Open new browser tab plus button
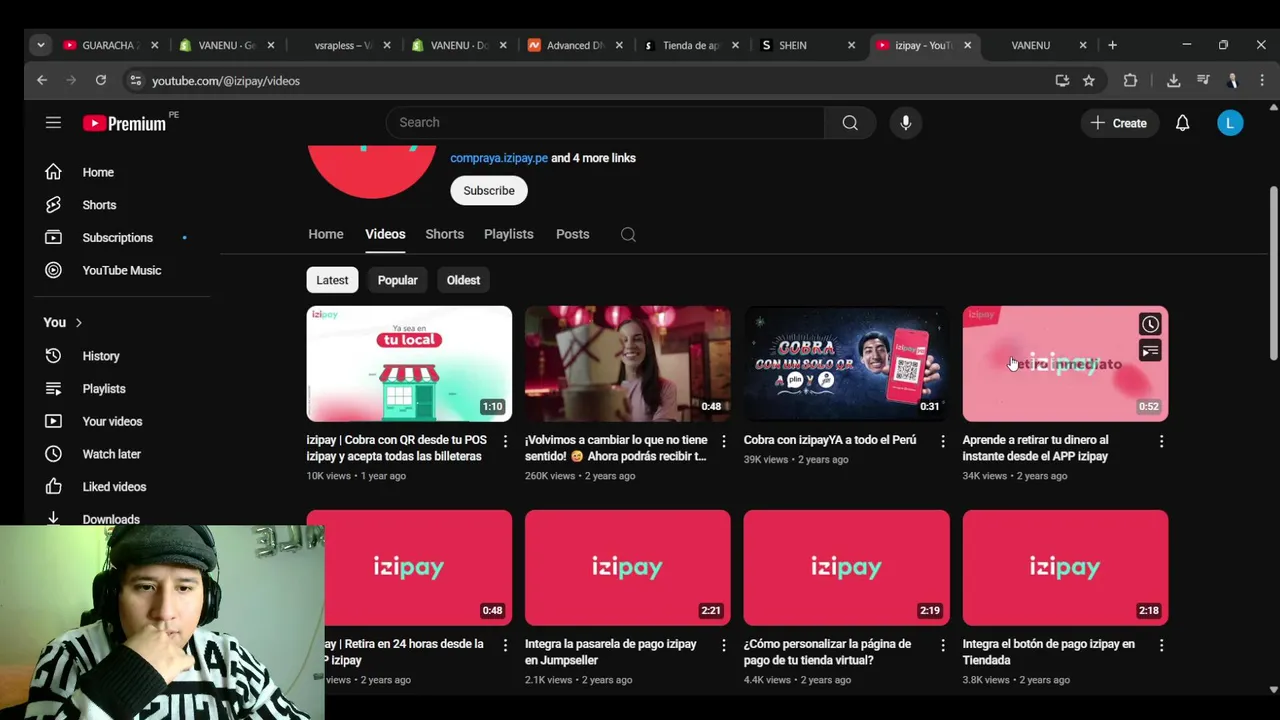Image resolution: width=1280 pixels, height=720 pixels. (x=1112, y=45)
